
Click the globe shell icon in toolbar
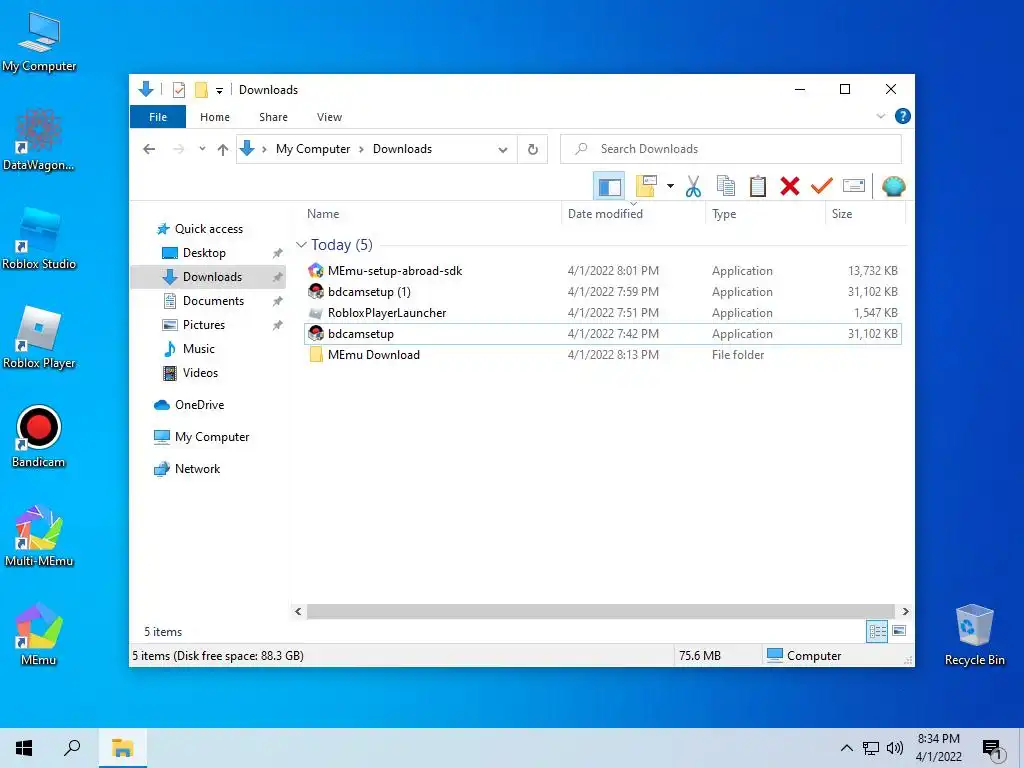[893, 186]
